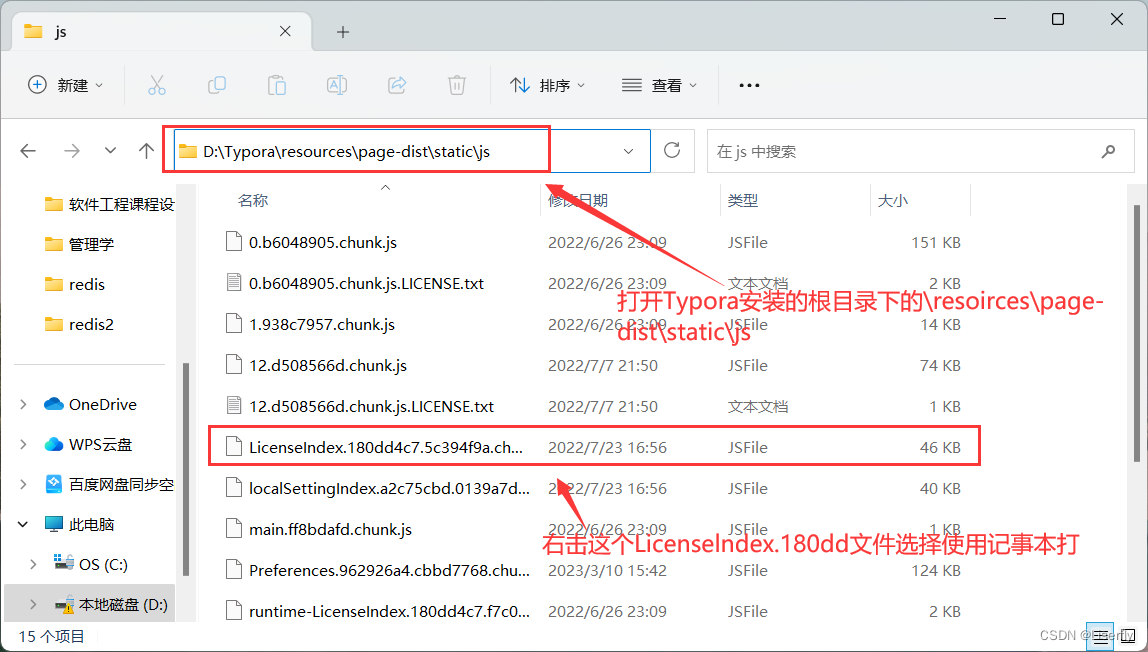The image size is (1148, 652).
Task: Sort by the 修改日期 column header
Action: (578, 201)
